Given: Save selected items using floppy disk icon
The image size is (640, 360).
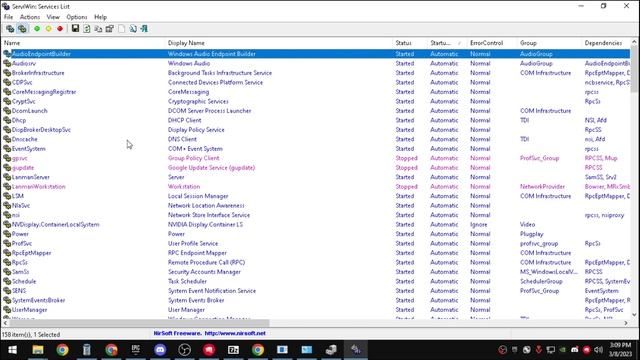Looking at the screenshot, I should [75, 29].
